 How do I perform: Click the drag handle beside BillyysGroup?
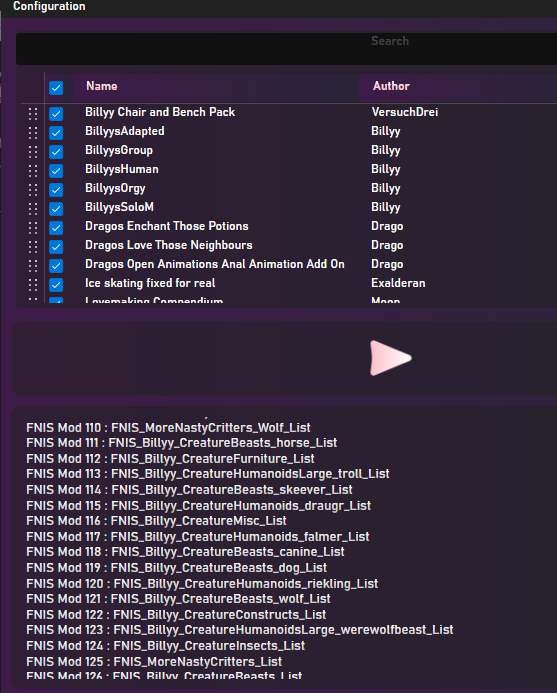[33, 152]
